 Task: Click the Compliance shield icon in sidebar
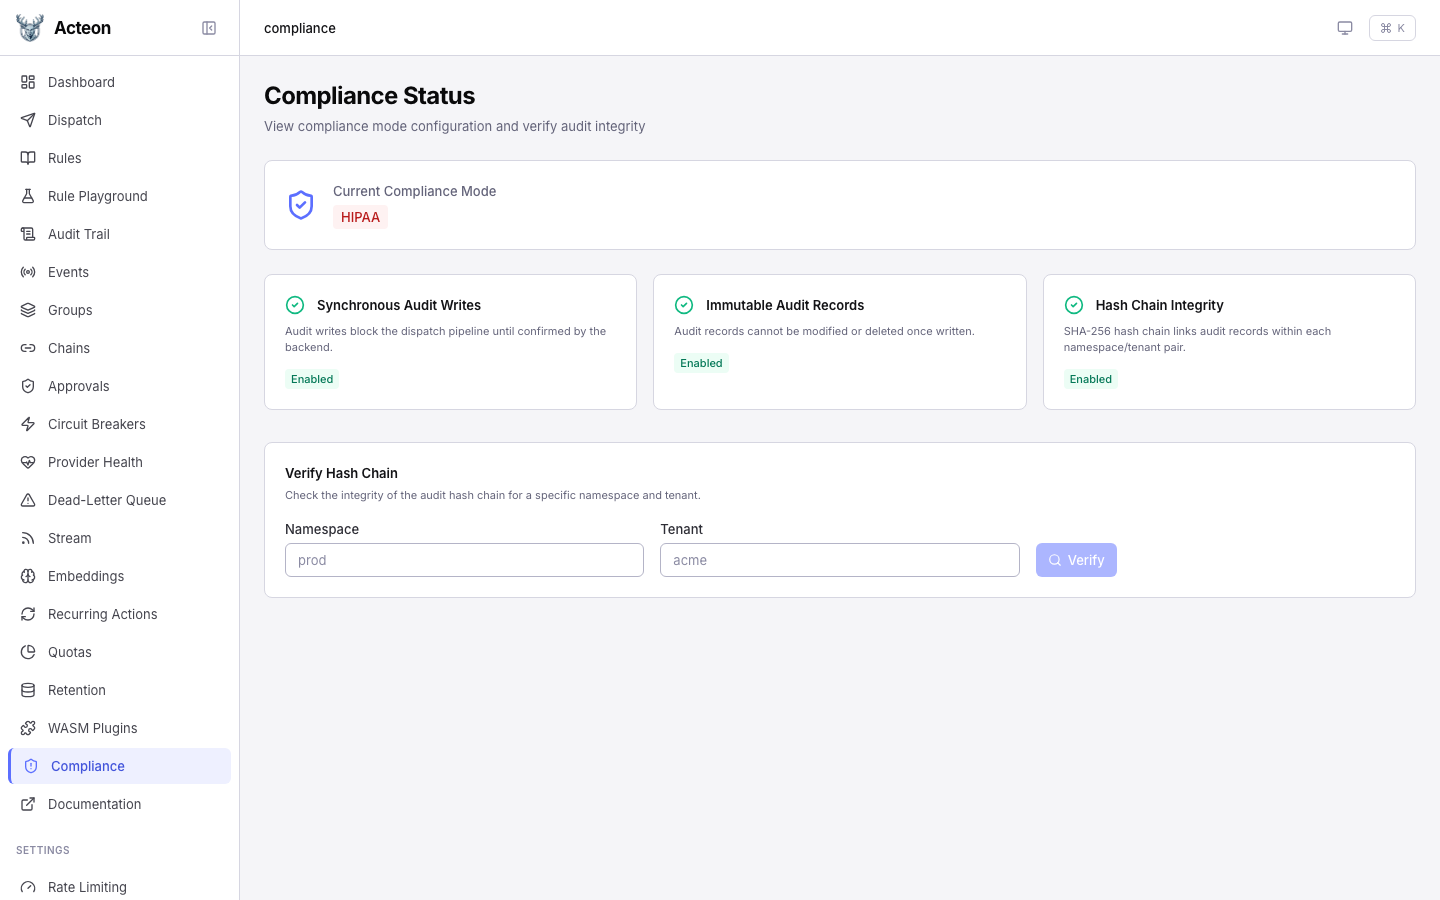pyautogui.click(x=30, y=766)
